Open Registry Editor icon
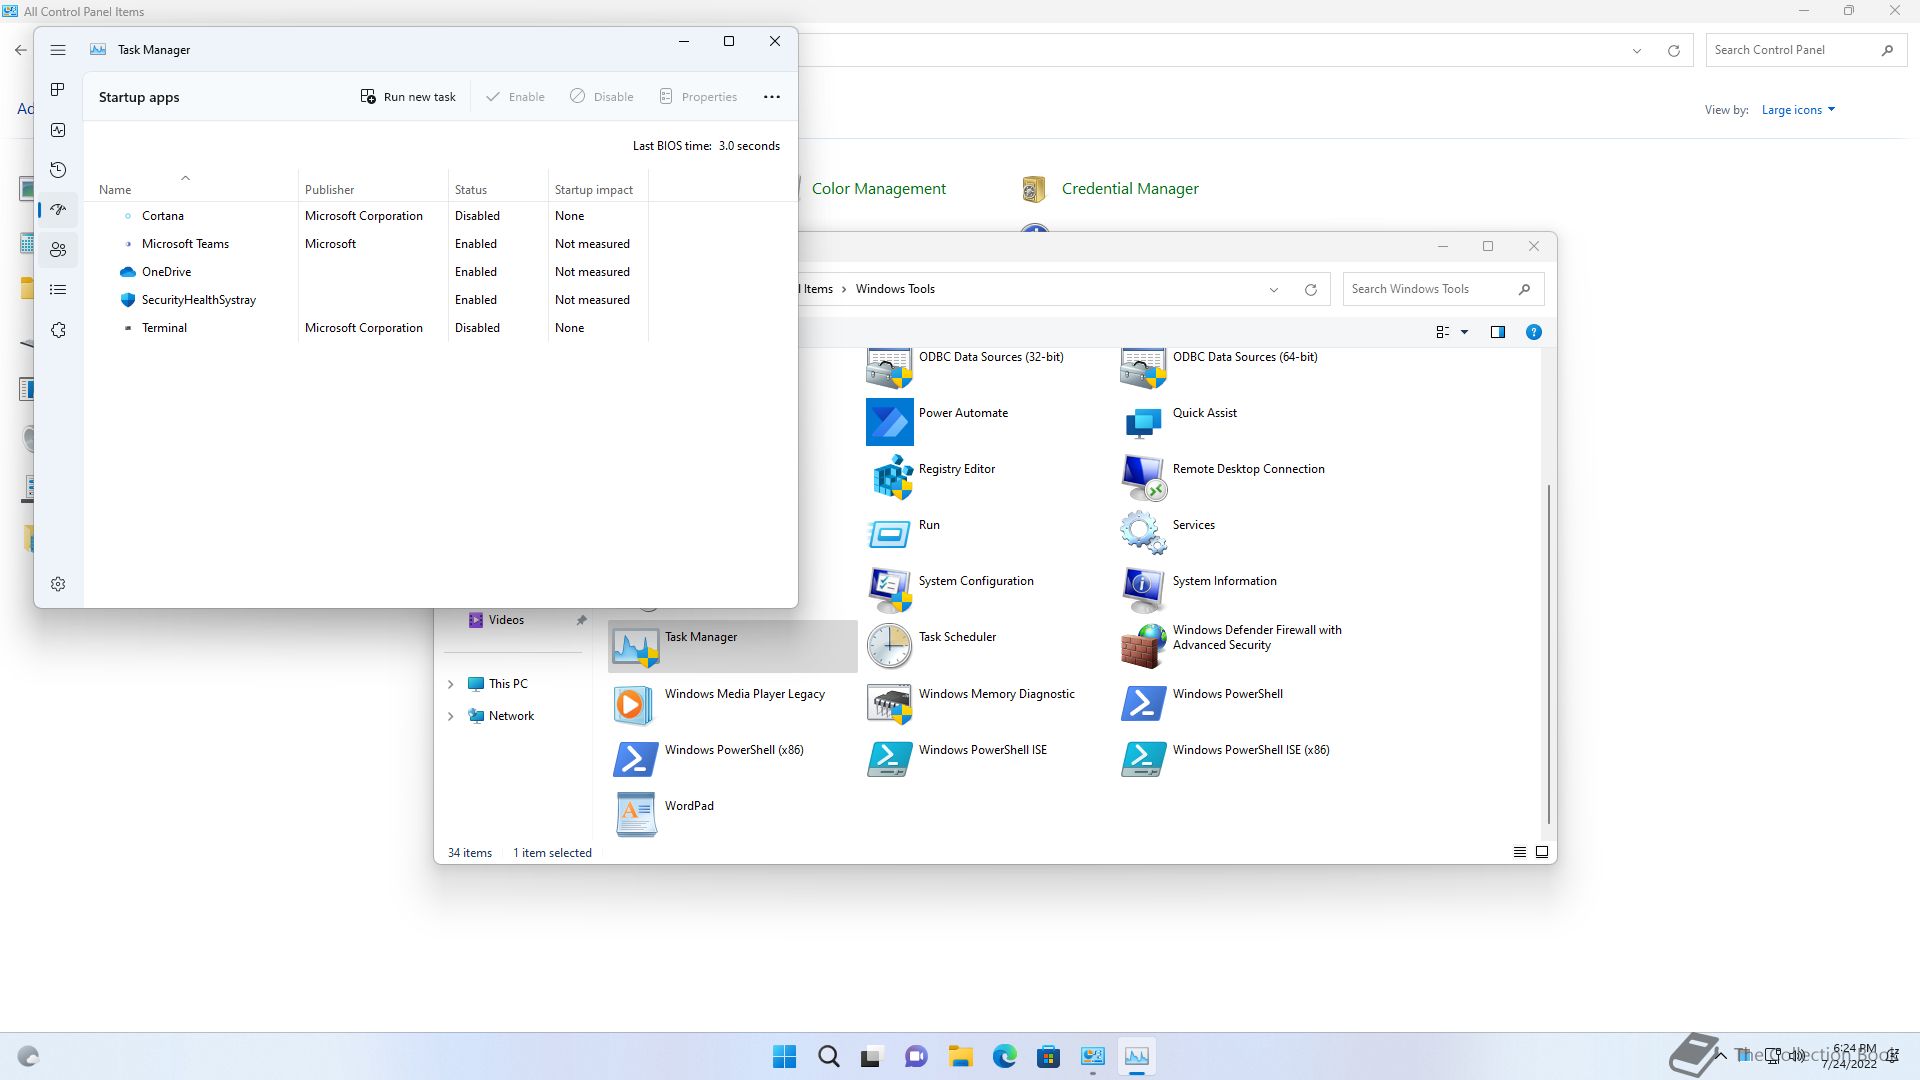 click(x=890, y=477)
